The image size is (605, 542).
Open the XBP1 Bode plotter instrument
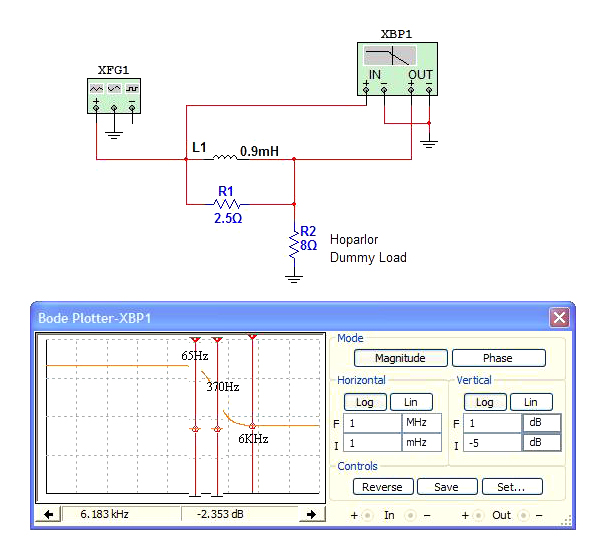[x=397, y=67]
